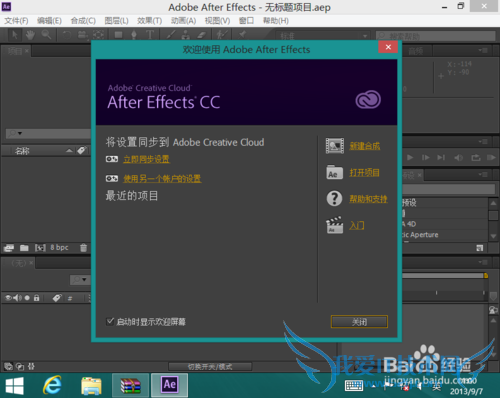Image resolution: width=500 pixels, height=398 pixels.
Task: Select the Rectangle shape tool
Action: tap(118, 35)
